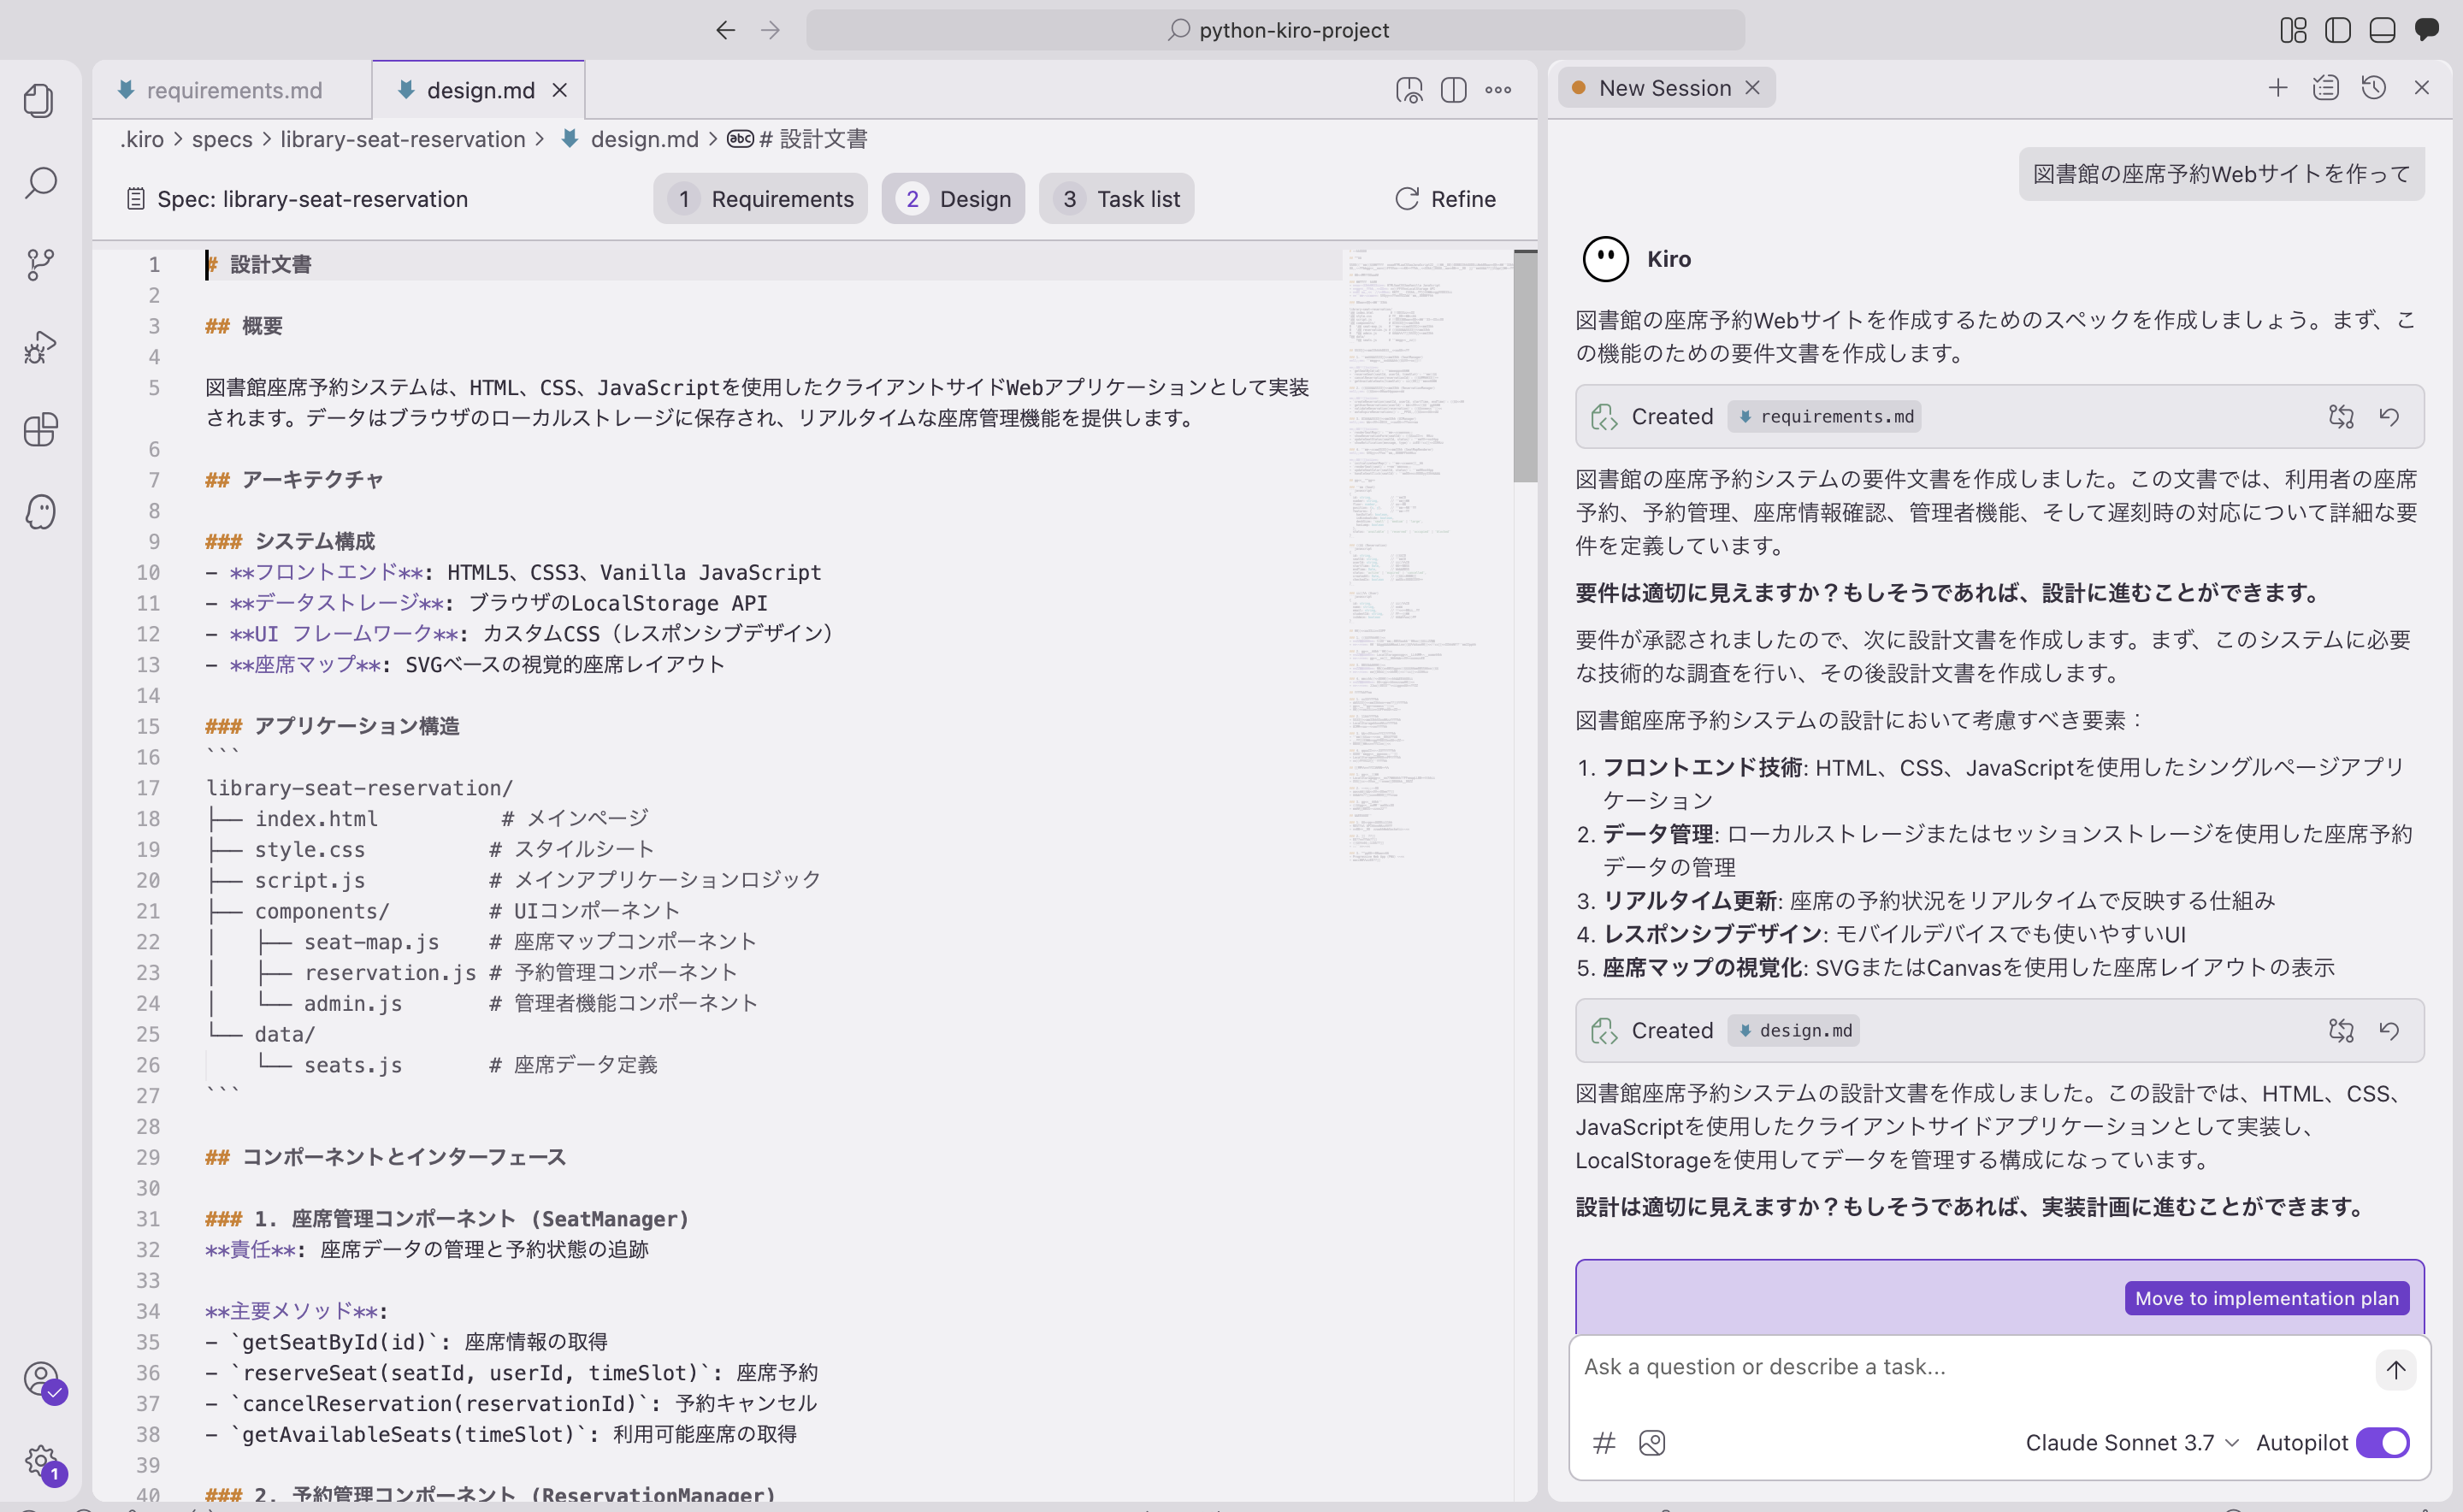
Task: Add context with the # icon
Action: [x=1604, y=1443]
